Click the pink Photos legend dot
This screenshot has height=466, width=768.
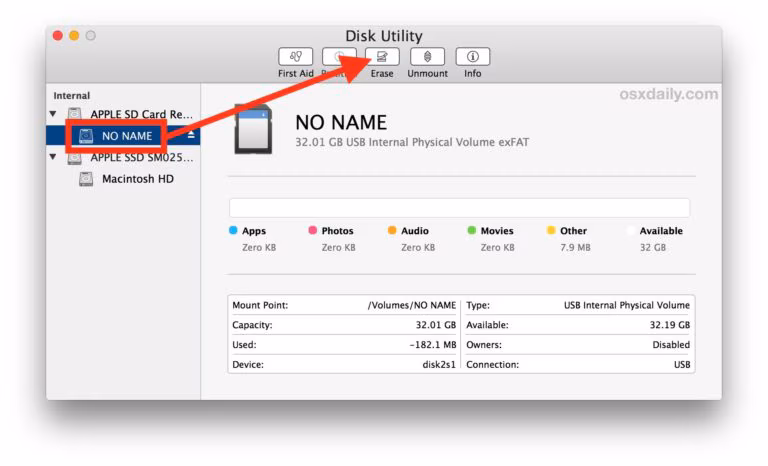click(x=312, y=230)
